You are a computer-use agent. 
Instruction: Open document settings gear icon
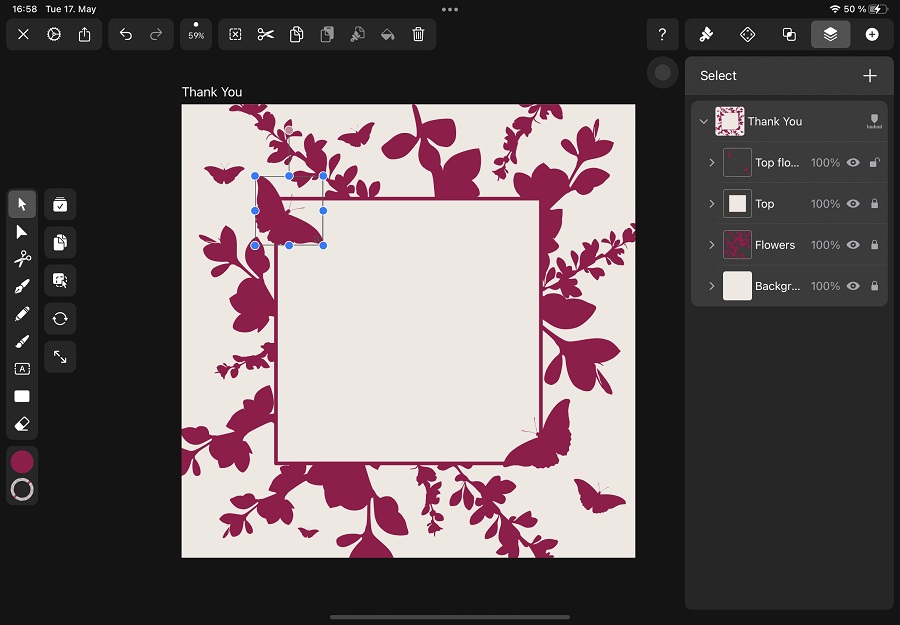[54, 34]
